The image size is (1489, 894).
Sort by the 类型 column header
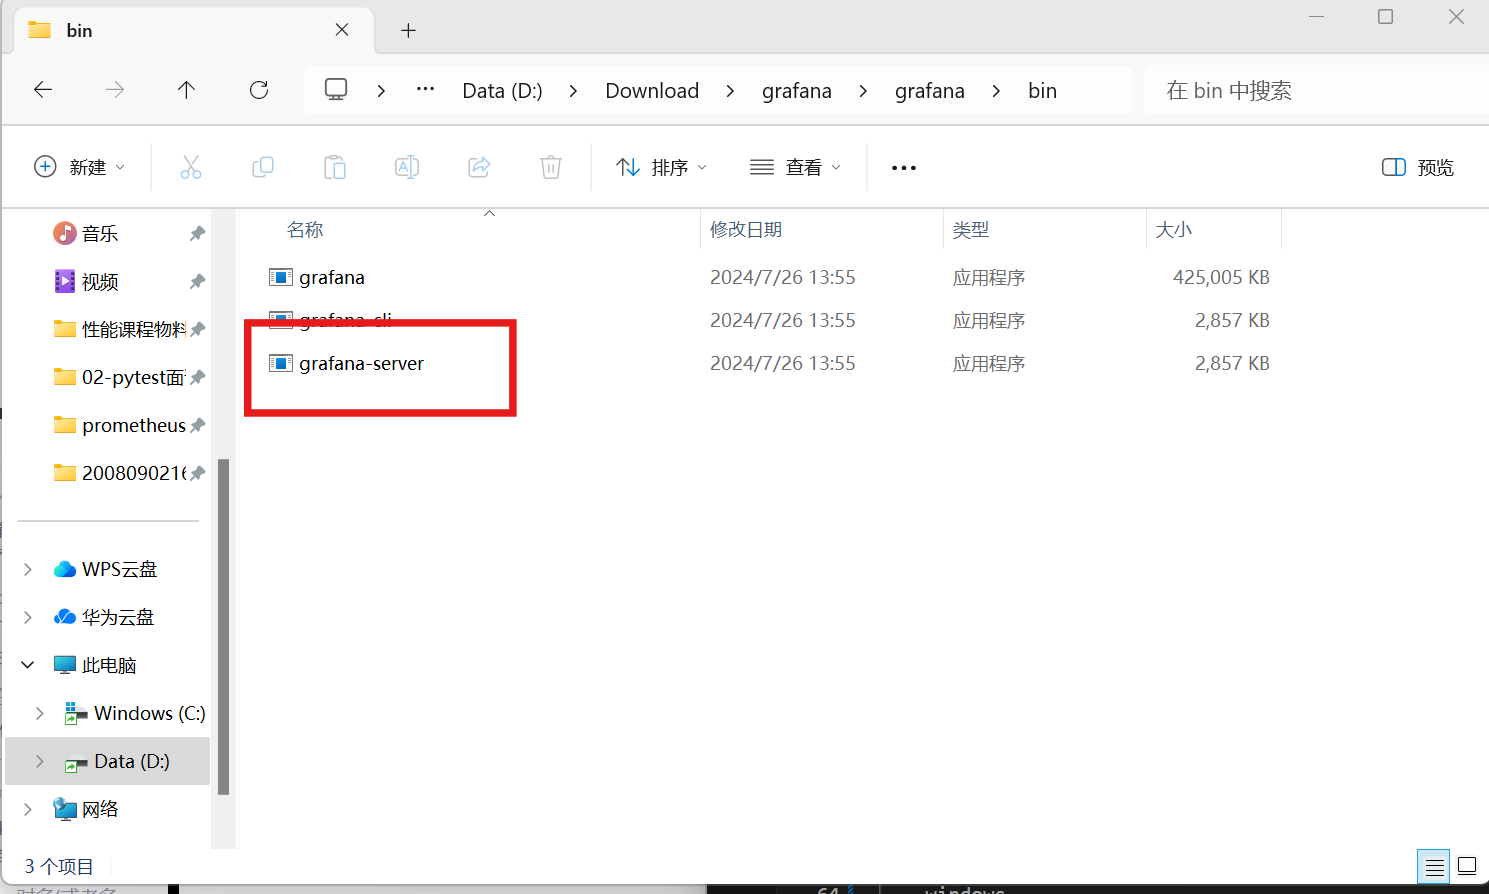pos(971,230)
